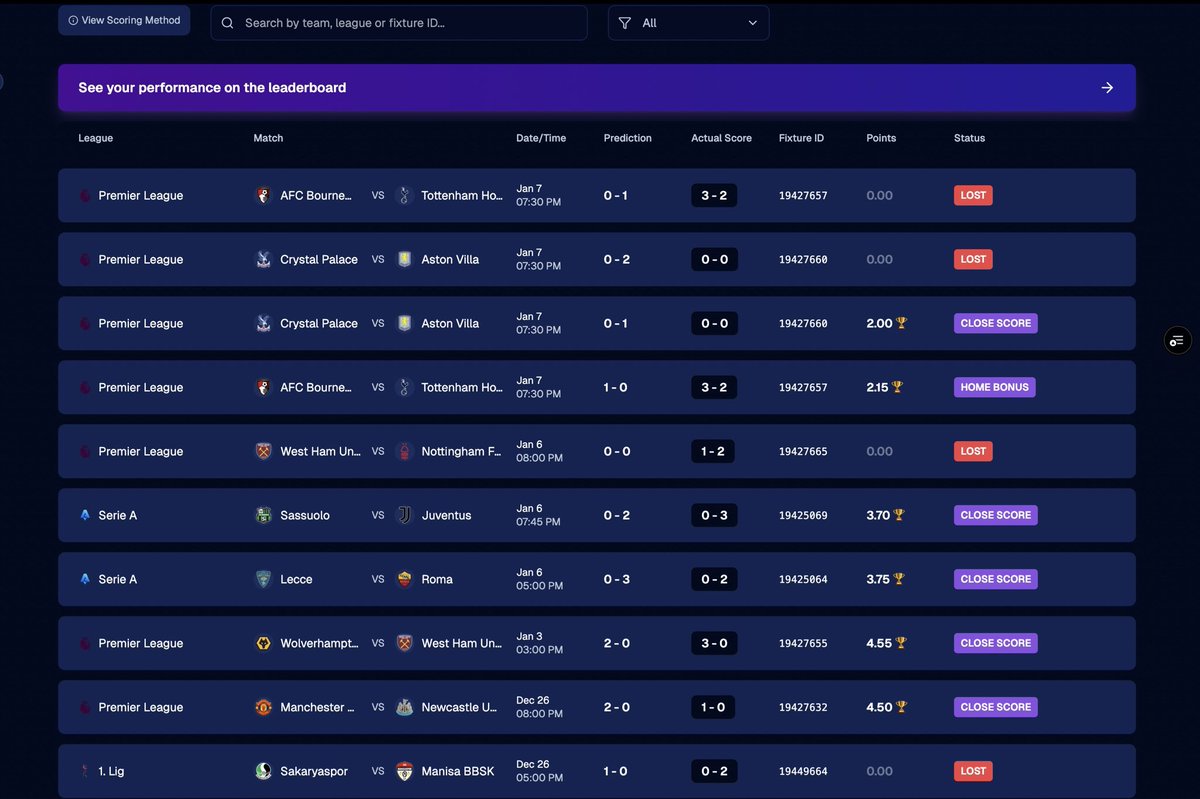This screenshot has height=799, width=1200.
Task: Click AFC Bournemouth crest in Home Bonus row
Action: (264, 387)
